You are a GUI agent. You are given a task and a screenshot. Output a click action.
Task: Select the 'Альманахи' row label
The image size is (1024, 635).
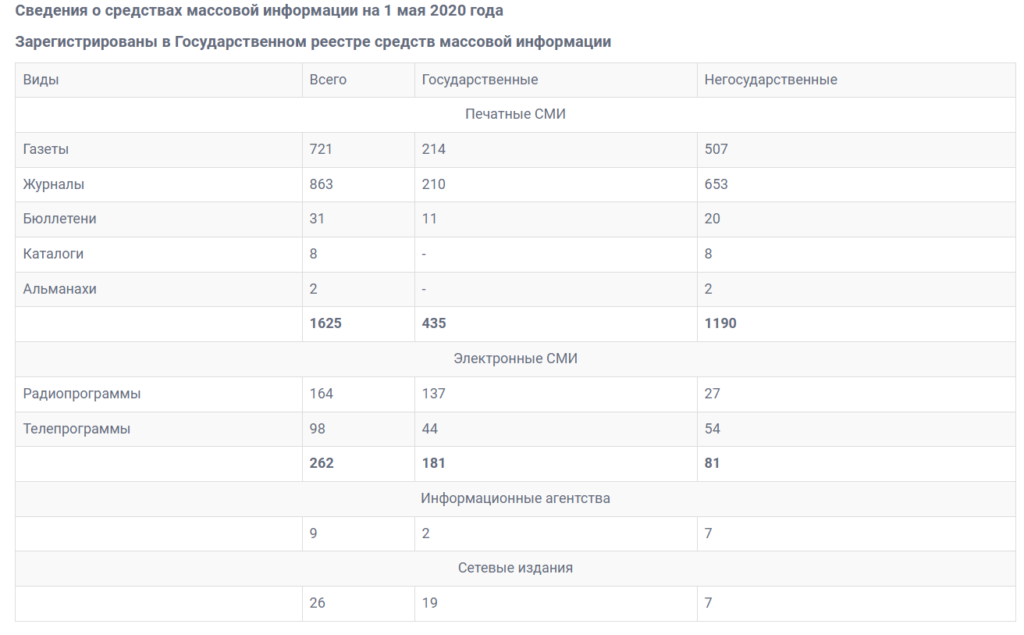tap(60, 289)
